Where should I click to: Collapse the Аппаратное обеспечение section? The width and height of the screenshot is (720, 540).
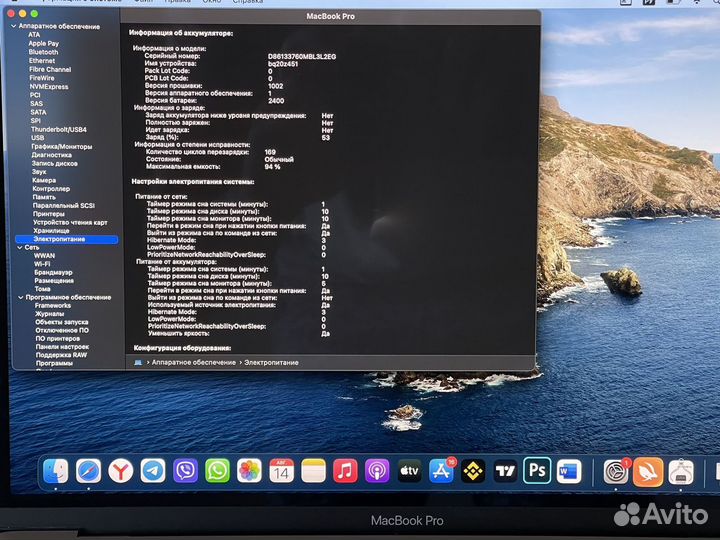pos(13,26)
